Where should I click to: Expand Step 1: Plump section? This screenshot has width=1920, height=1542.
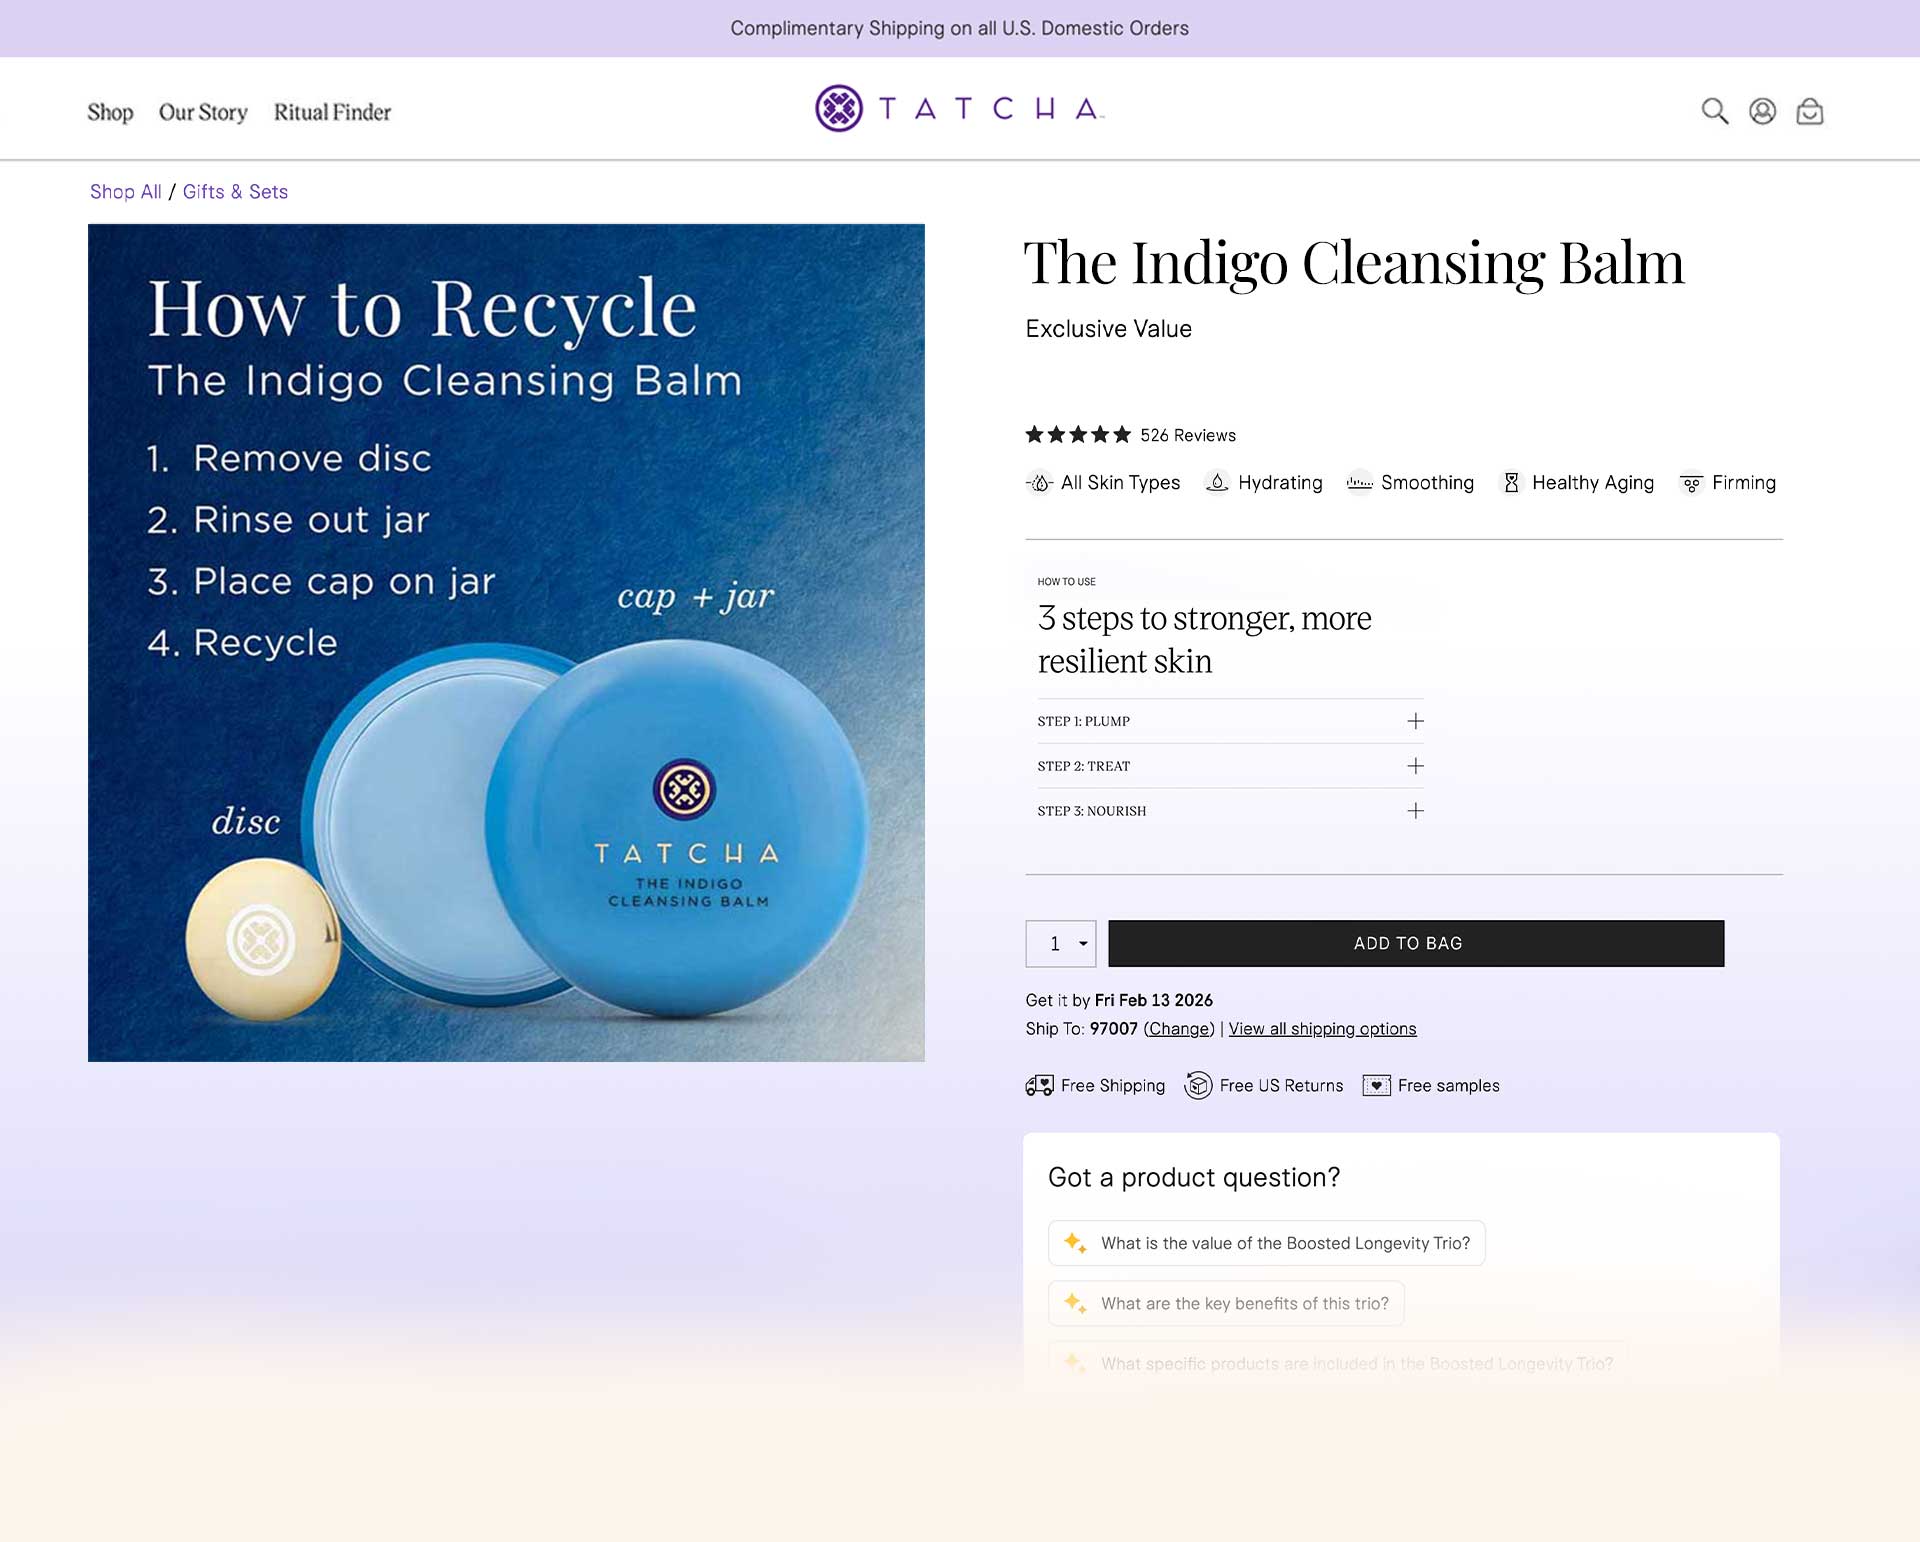(x=1230, y=721)
